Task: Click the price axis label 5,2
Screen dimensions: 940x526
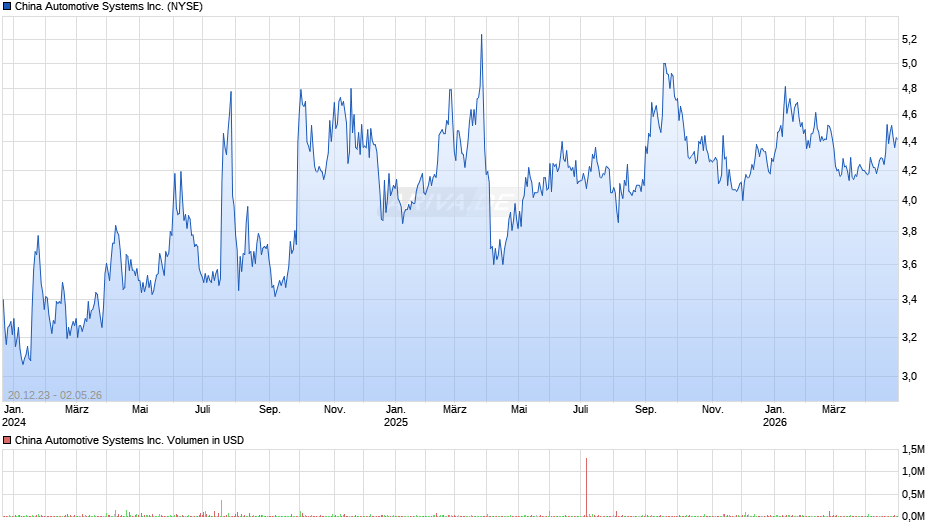Action: (x=909, y=40)
